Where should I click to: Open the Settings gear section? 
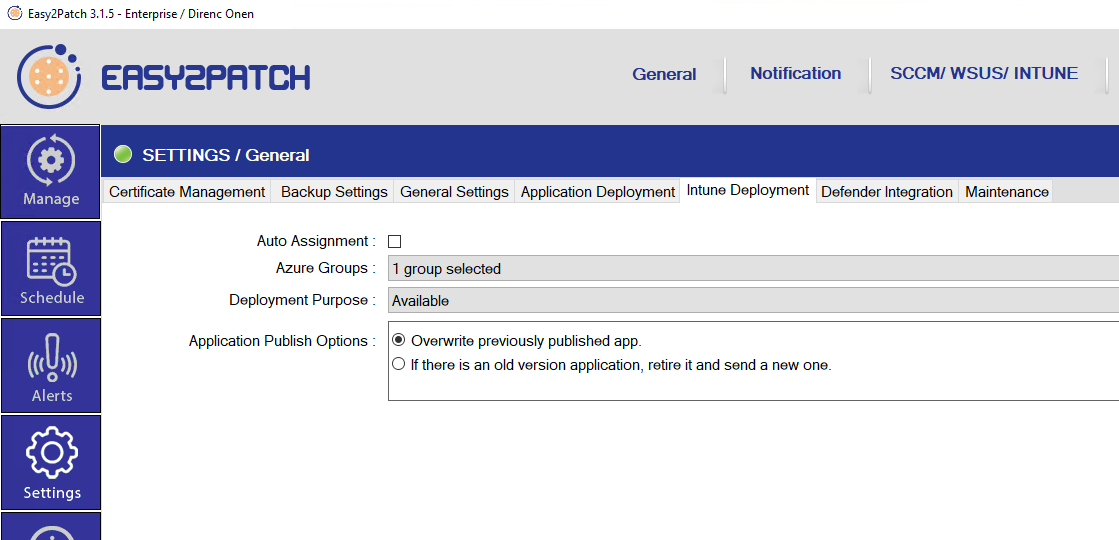tap(51, 463)
